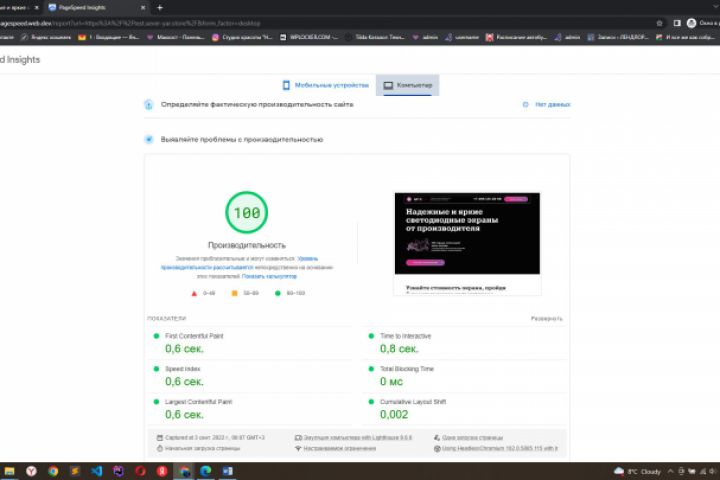Click the Largest Contentful Paint metric label
The height and width of the screenshot is (480, 720).
(198, 401)
